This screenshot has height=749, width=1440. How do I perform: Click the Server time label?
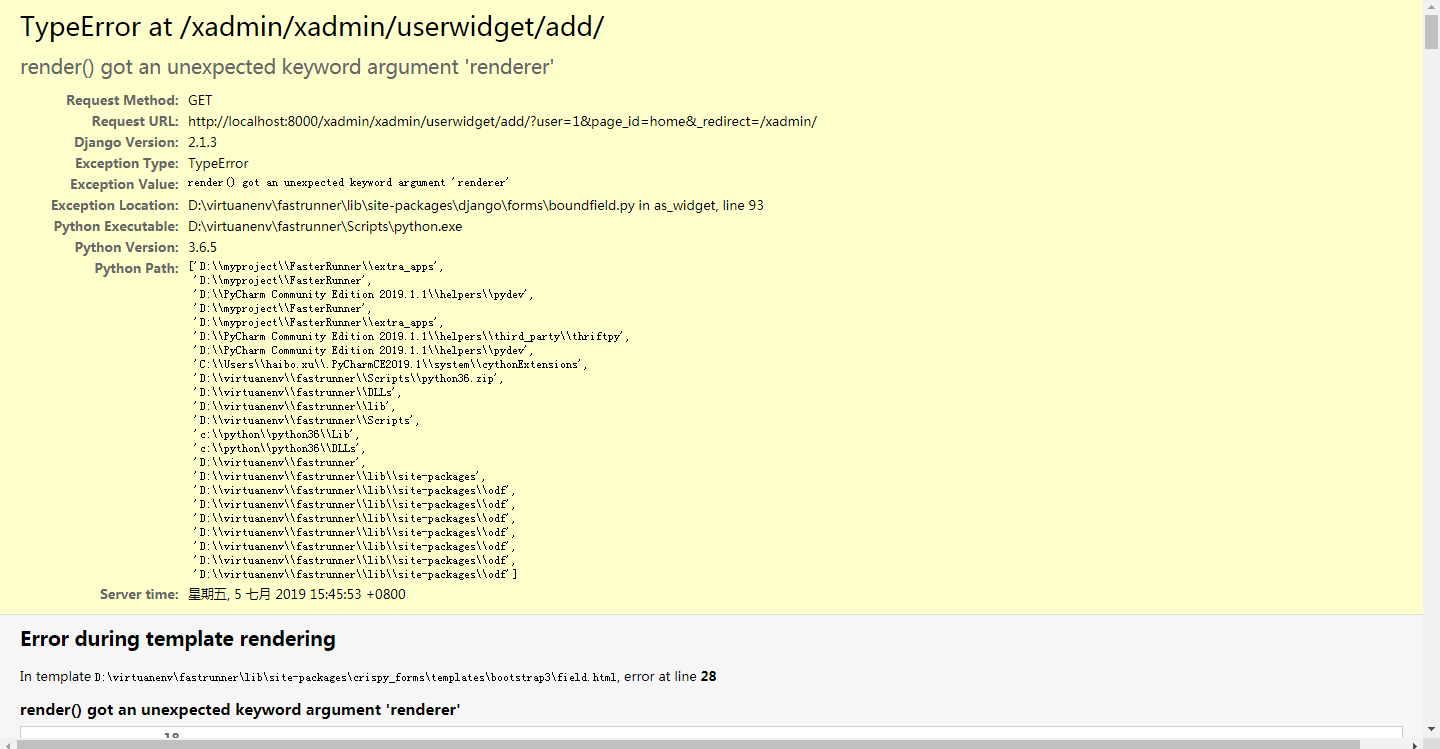click(139, 594)
